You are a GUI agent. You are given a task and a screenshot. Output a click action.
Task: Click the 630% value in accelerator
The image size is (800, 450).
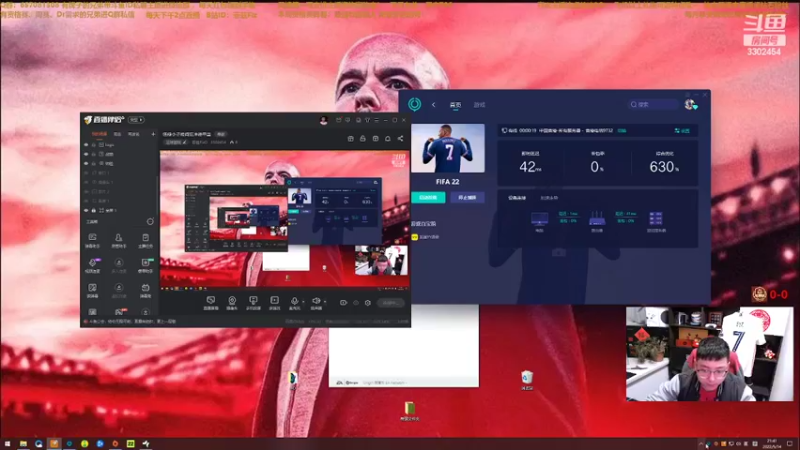click(664, 166)
